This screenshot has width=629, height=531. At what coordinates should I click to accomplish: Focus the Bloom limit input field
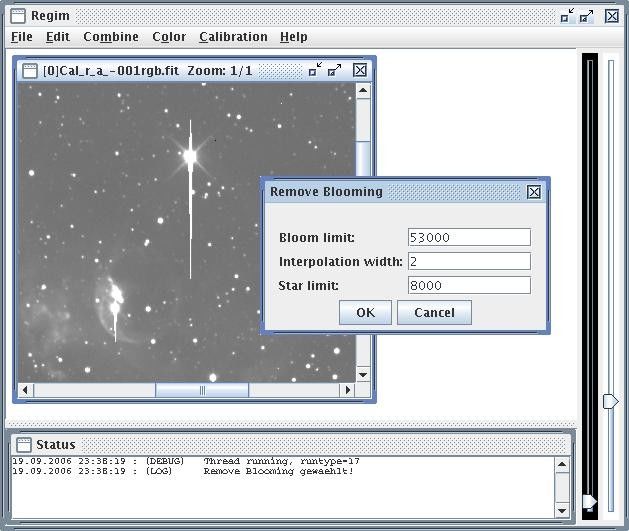click(469, 237)
